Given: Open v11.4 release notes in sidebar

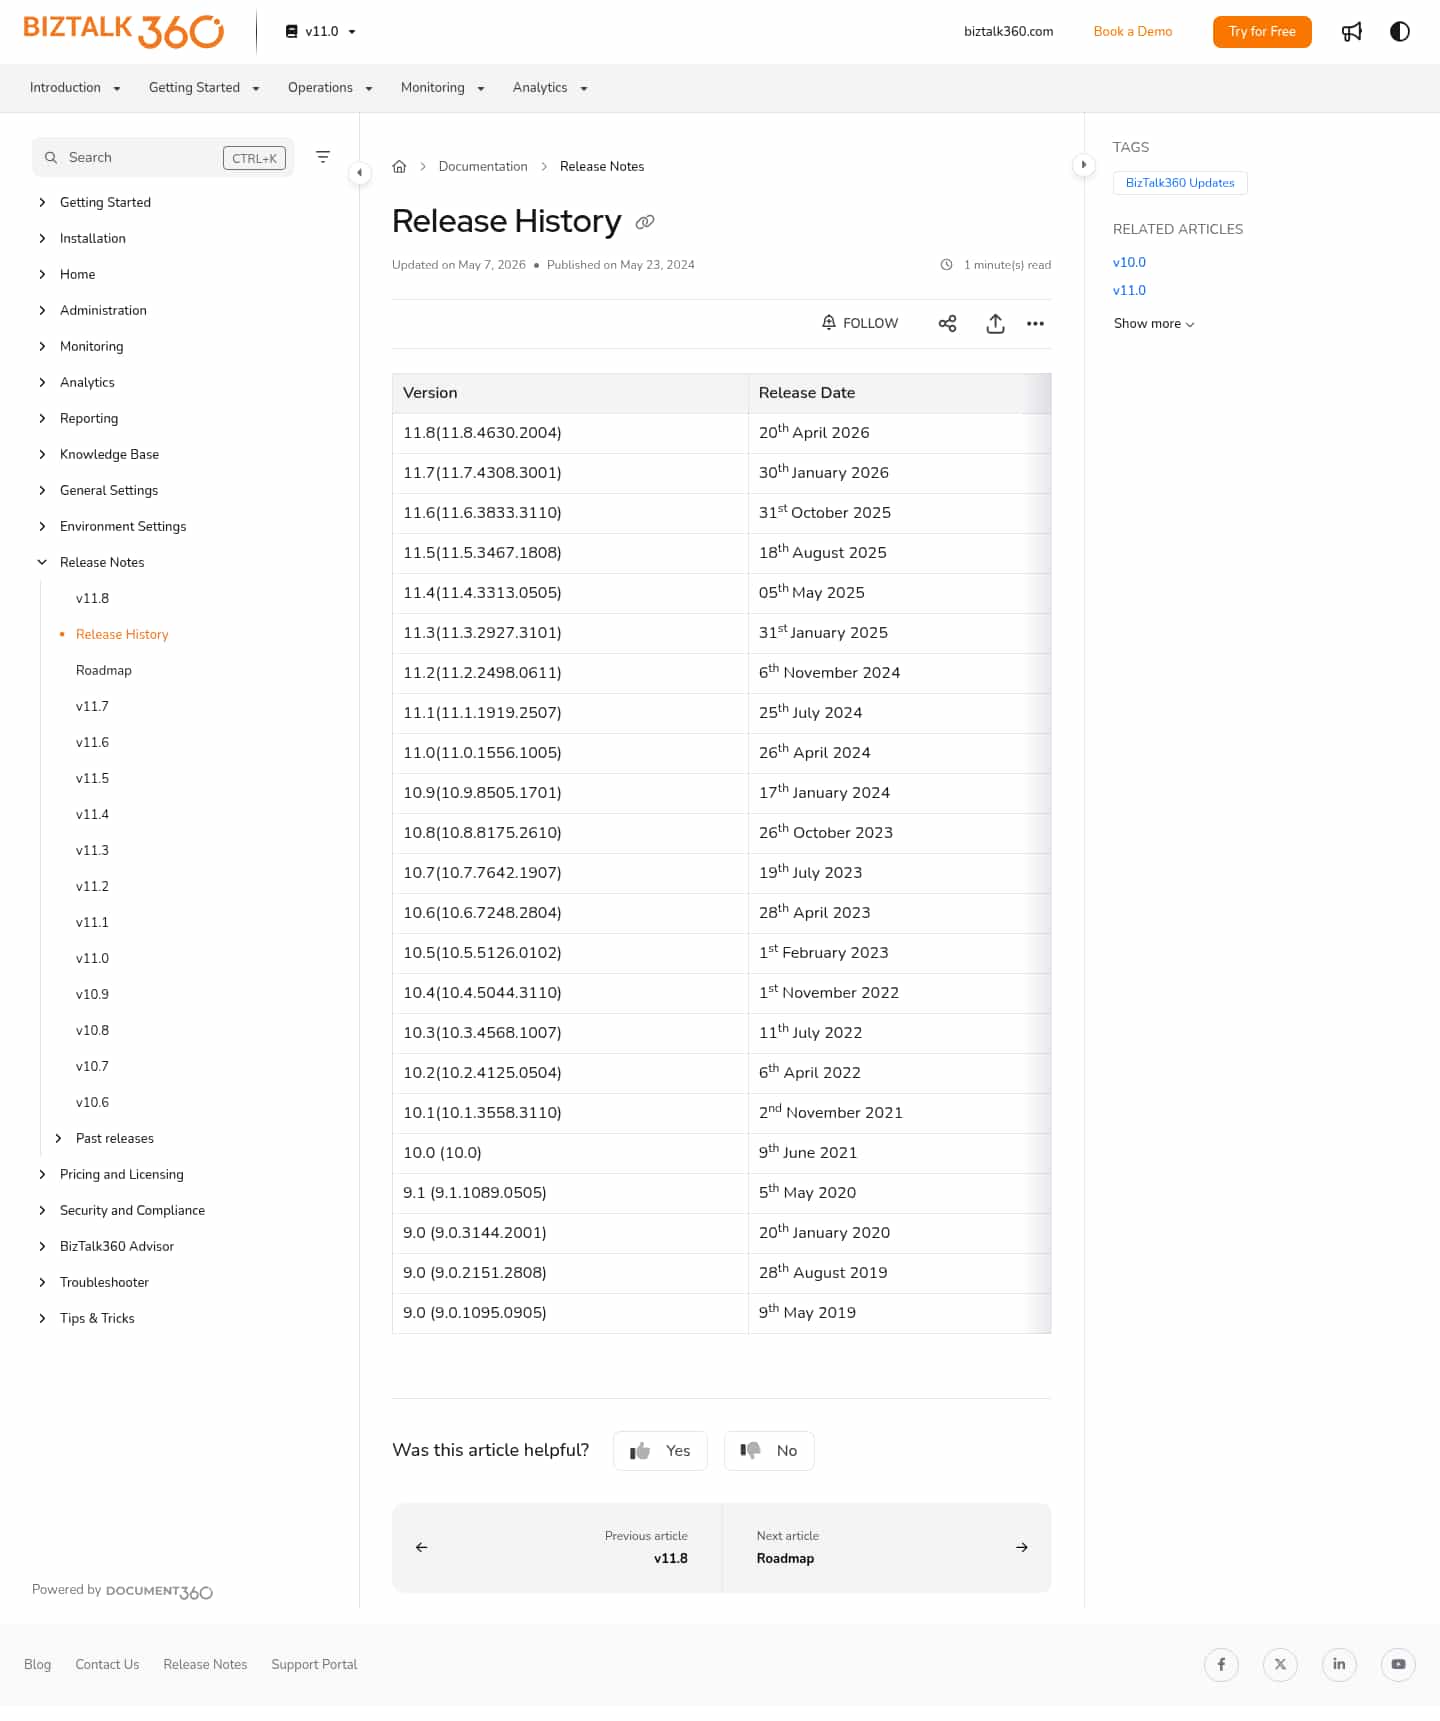Looking at the screenshot, I should (92, 815).
